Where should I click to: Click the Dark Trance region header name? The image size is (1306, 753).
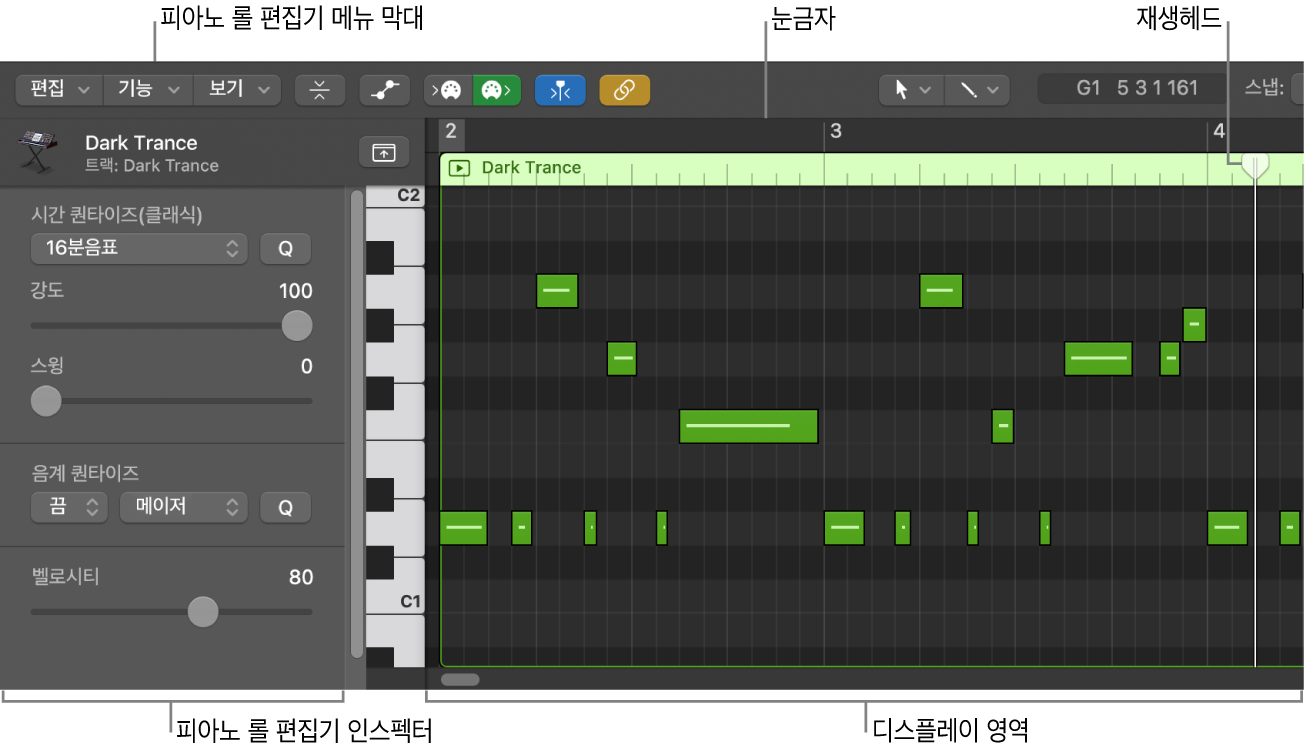pyautogui.click(x=531, y=168)
